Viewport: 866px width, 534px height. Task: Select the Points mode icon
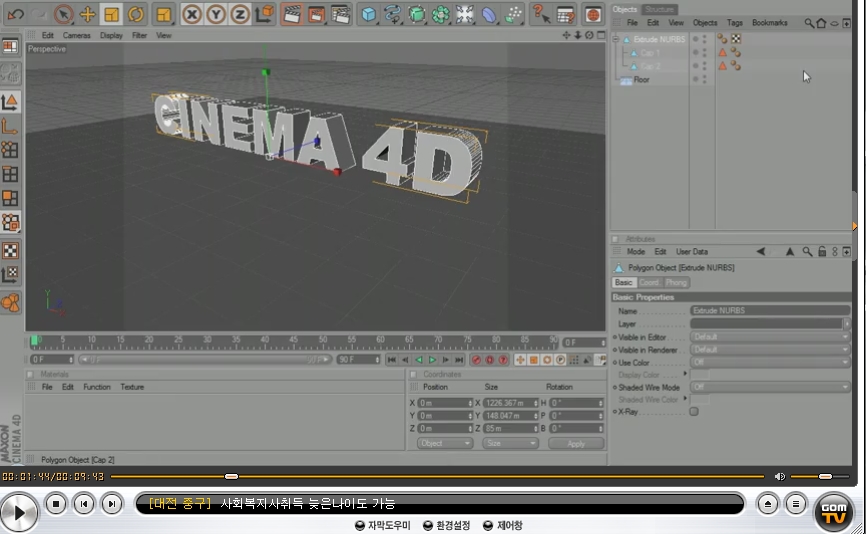click(10, 150)
